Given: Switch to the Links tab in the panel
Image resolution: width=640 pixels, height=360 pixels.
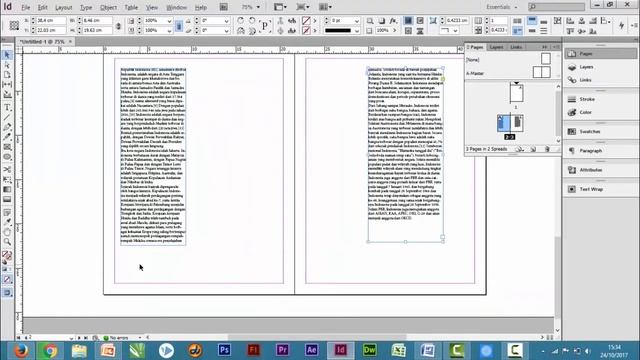Looking at the screenshot, I should click(516, 47).
